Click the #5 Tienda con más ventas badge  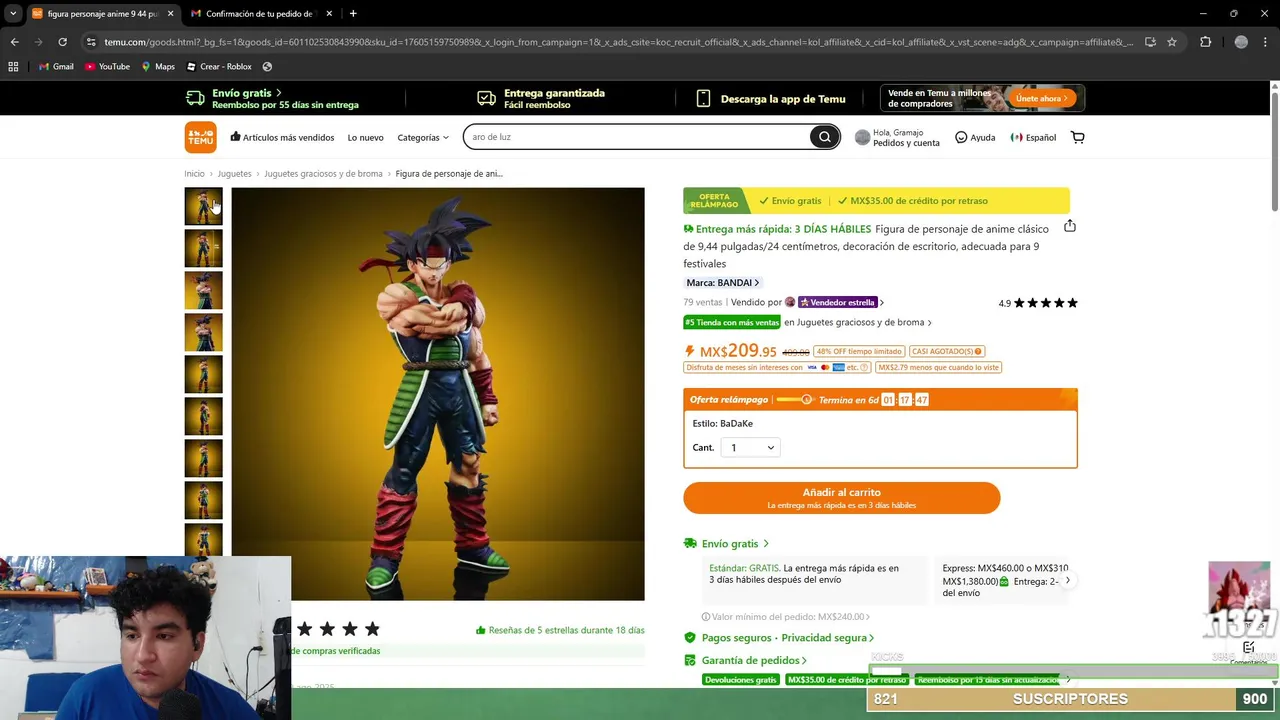pos(732,322)
